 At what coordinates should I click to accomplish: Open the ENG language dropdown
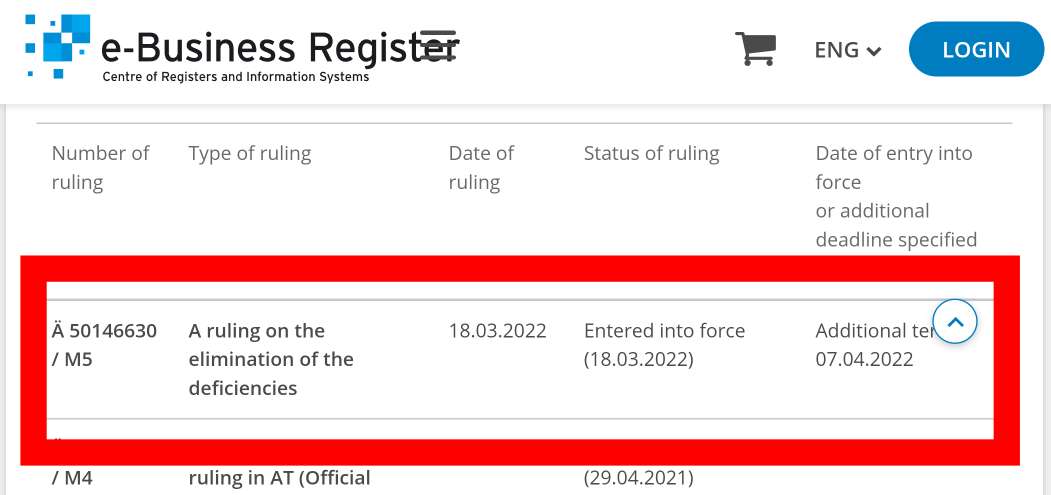click(x=847, y=50)
